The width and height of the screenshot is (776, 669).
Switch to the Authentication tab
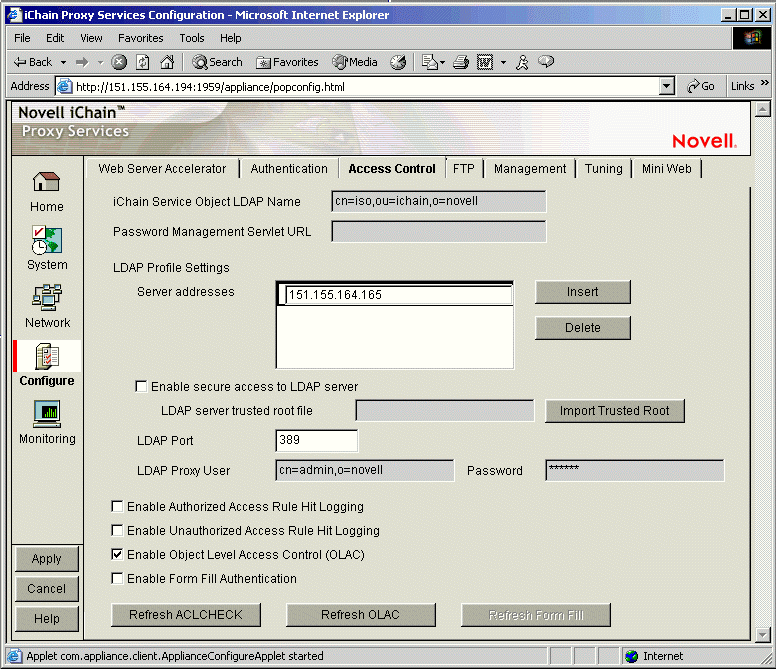pos(289,169)
